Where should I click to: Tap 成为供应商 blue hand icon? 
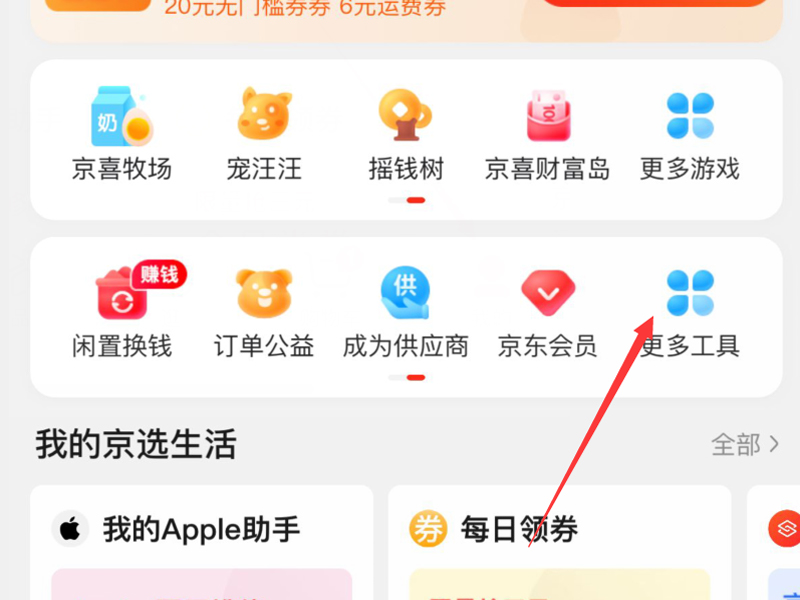(x=406, y=292)
